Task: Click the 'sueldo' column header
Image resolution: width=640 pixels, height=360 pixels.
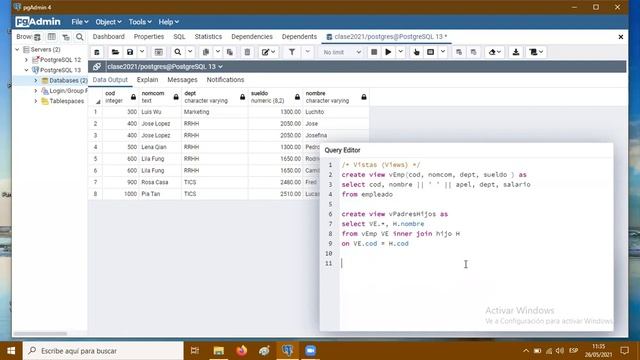Action: pos(276,97)
